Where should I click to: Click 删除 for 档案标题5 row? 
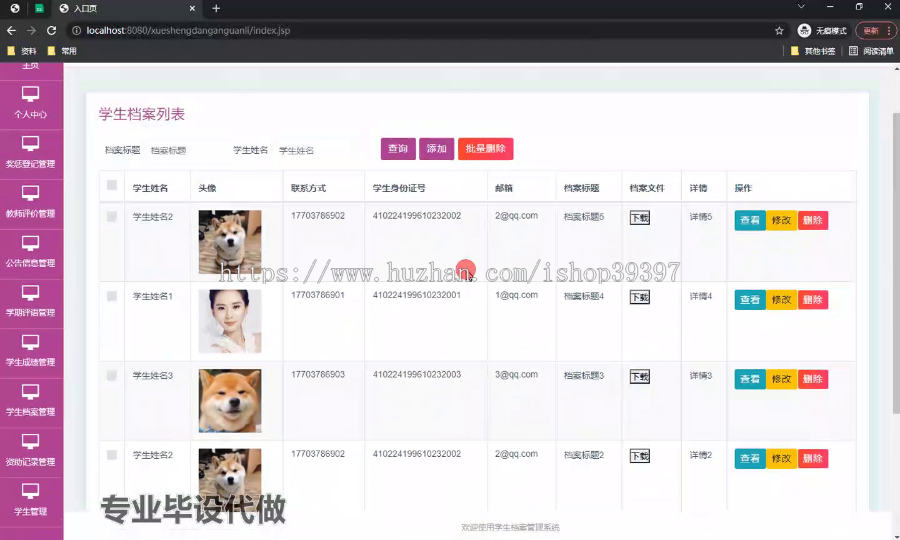pyautogui.click(x=813, y=220)
